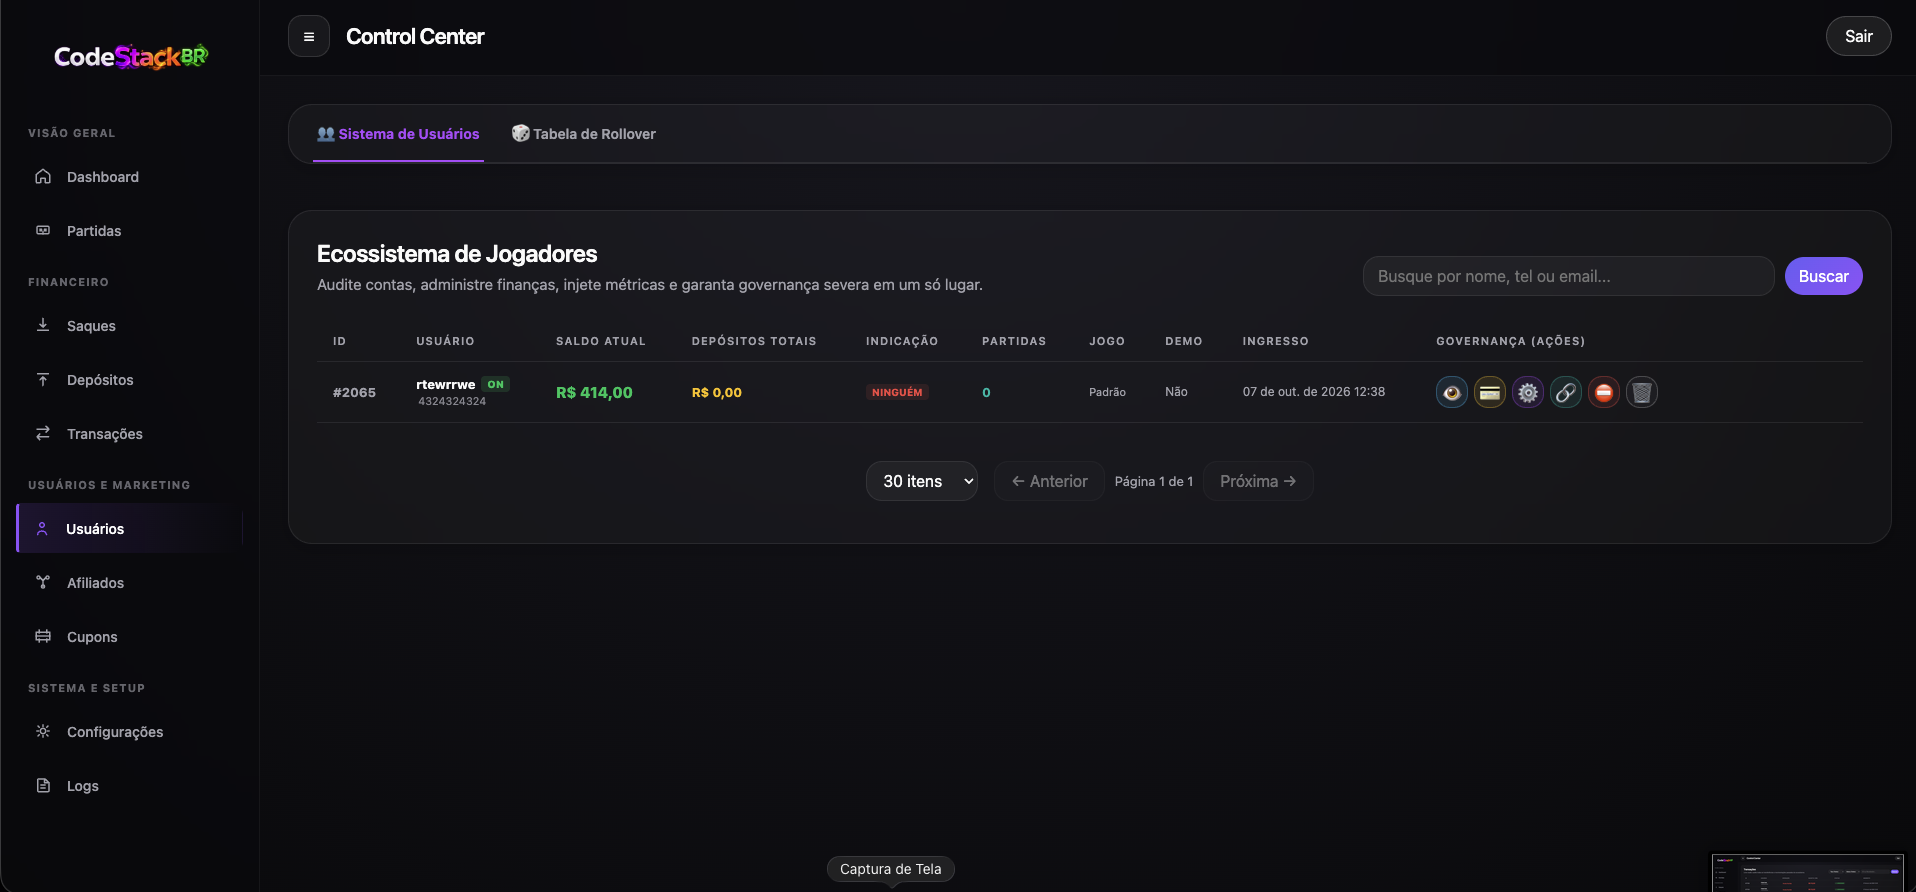Go to Dashboard via its home icon

[43, 177]
